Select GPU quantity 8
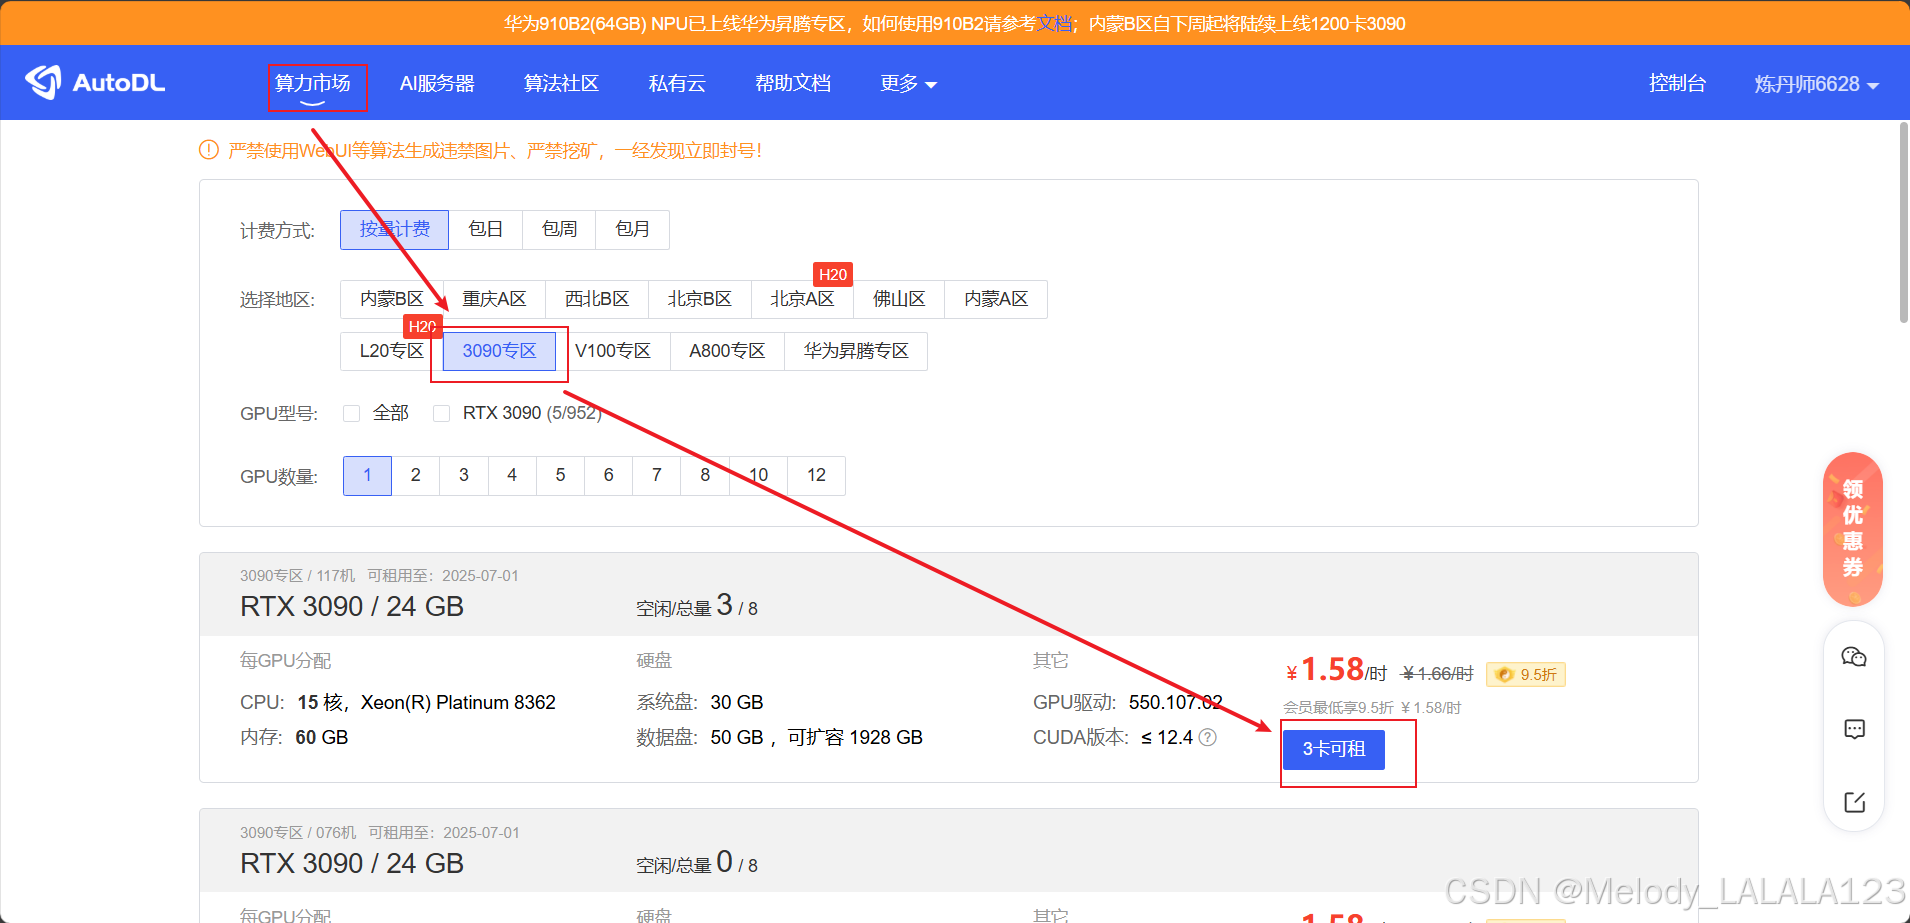 point(705,475)
